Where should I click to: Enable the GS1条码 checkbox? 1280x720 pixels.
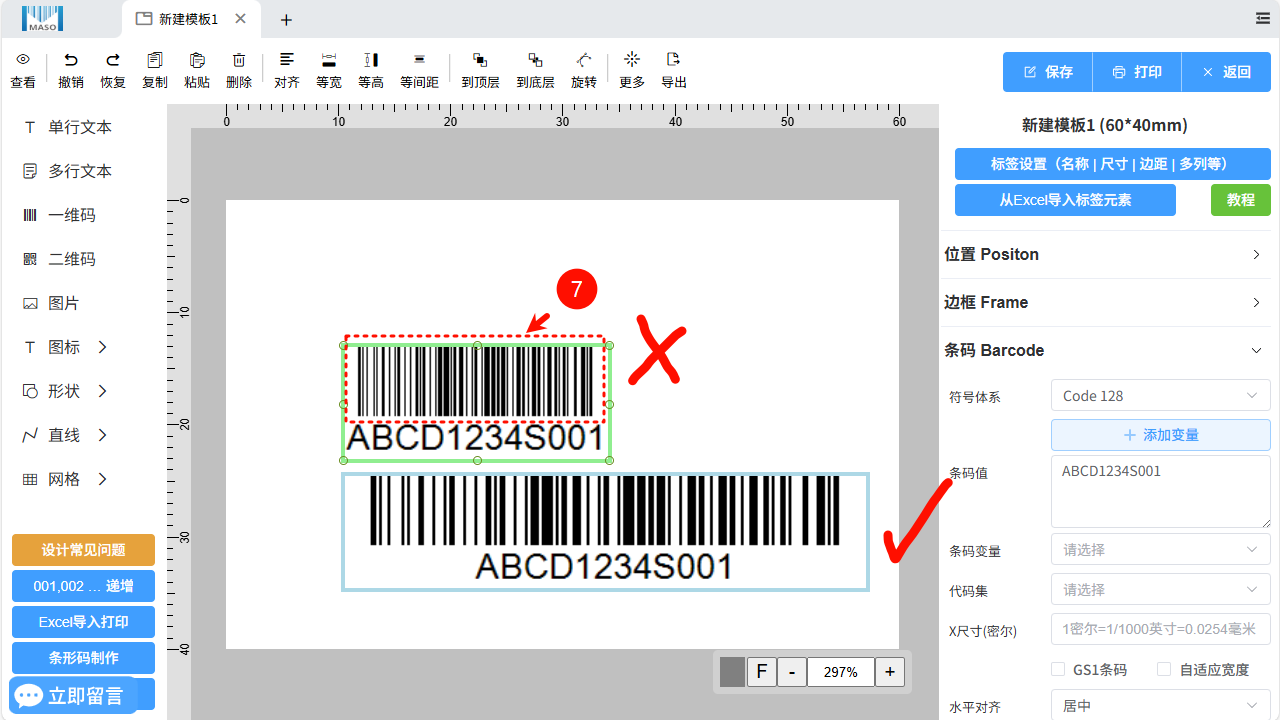pos(1058,669)
